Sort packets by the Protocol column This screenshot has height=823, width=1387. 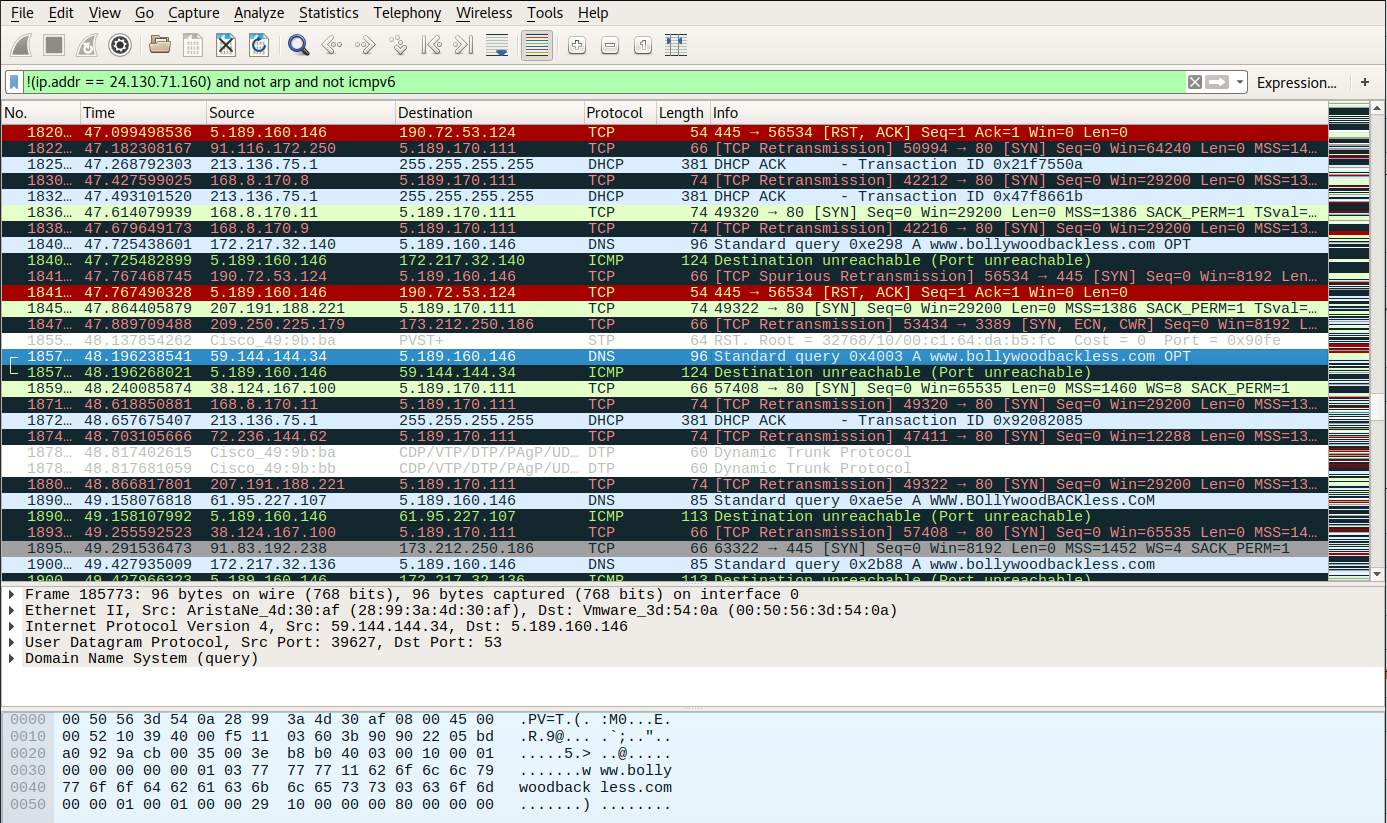616,112
